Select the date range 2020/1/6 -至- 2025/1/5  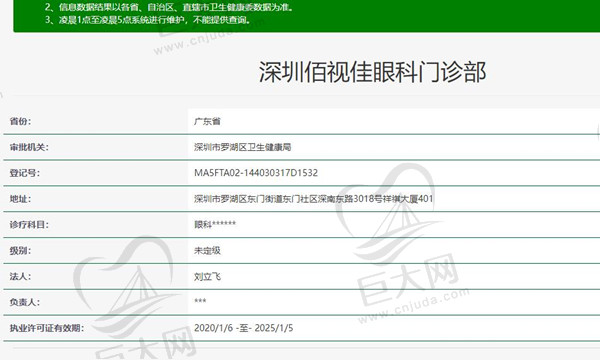(244, 328)
